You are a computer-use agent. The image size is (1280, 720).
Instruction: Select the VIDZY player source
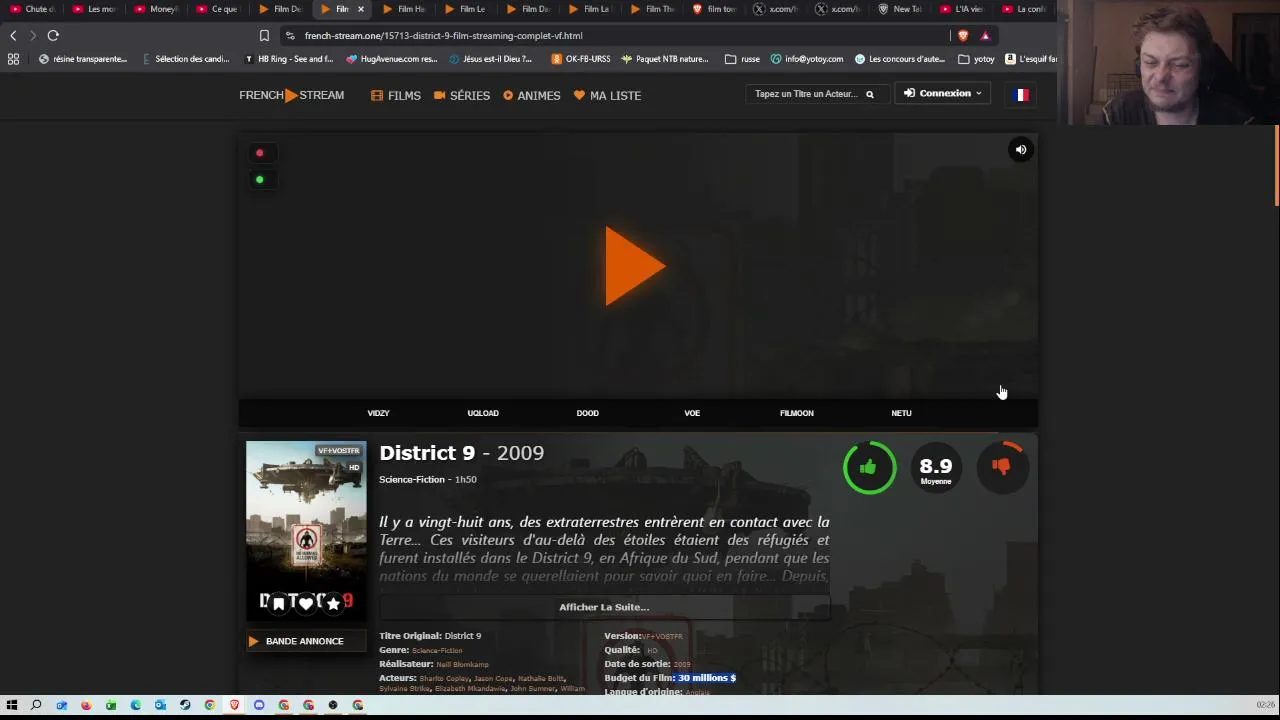[x=378, y=413]
